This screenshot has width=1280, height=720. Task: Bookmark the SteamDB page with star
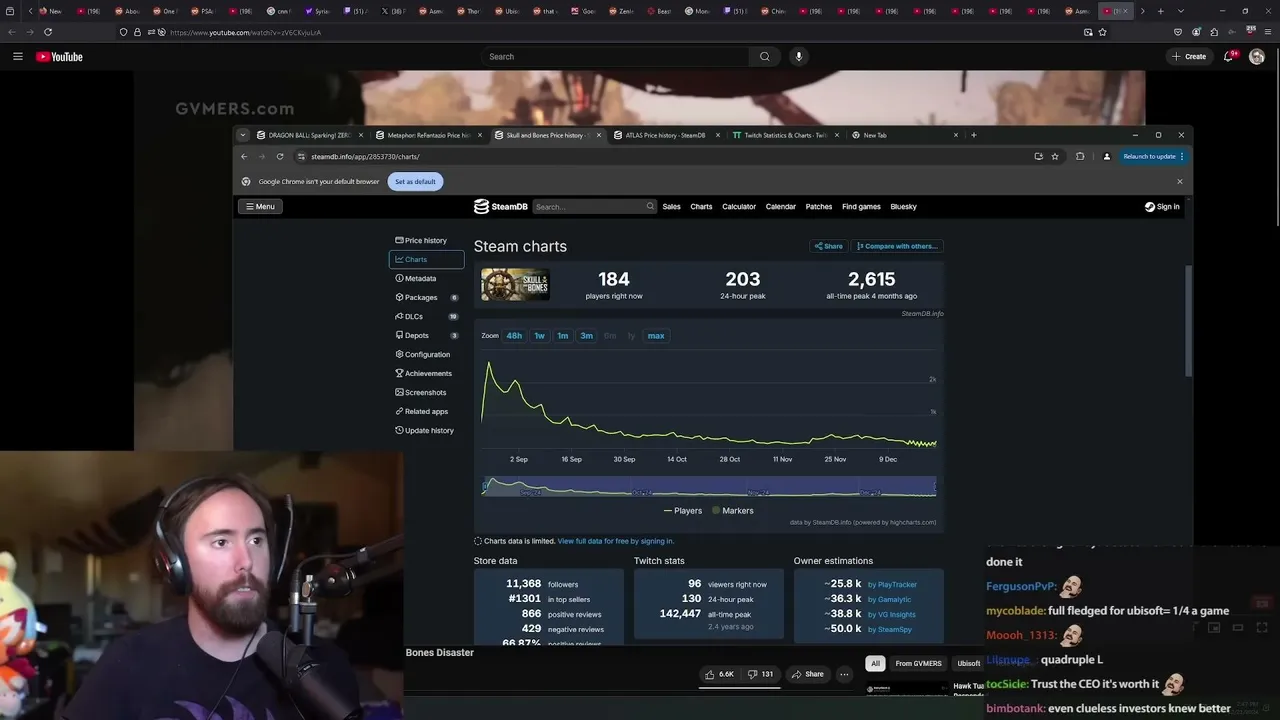point(1055,157)
